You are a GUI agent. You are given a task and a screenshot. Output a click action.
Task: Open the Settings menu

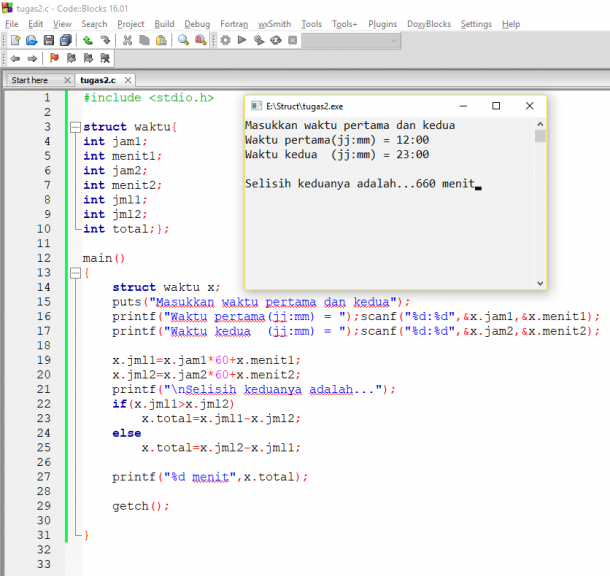click(x=476, y=24)
